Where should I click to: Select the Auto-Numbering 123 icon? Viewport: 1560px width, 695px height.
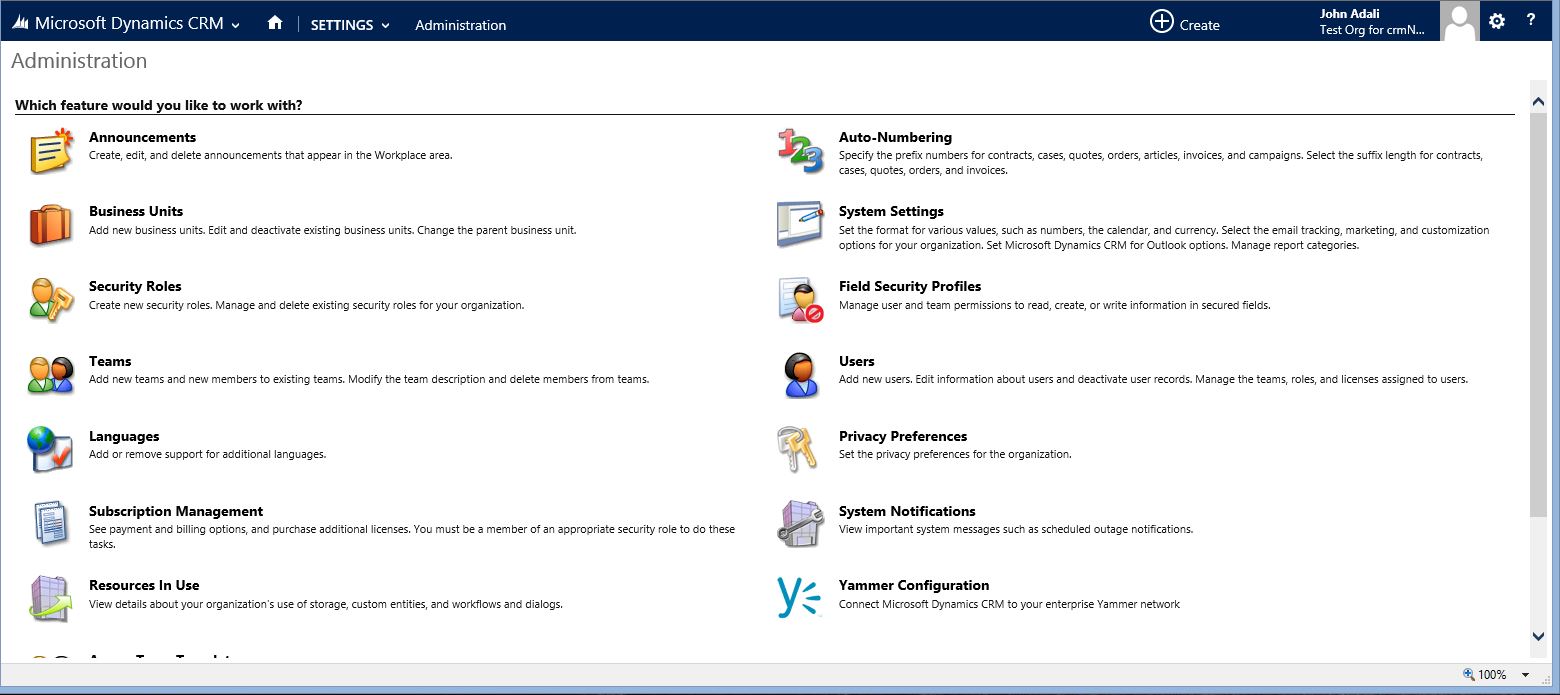pyautogui.click(x=800, y=150)
